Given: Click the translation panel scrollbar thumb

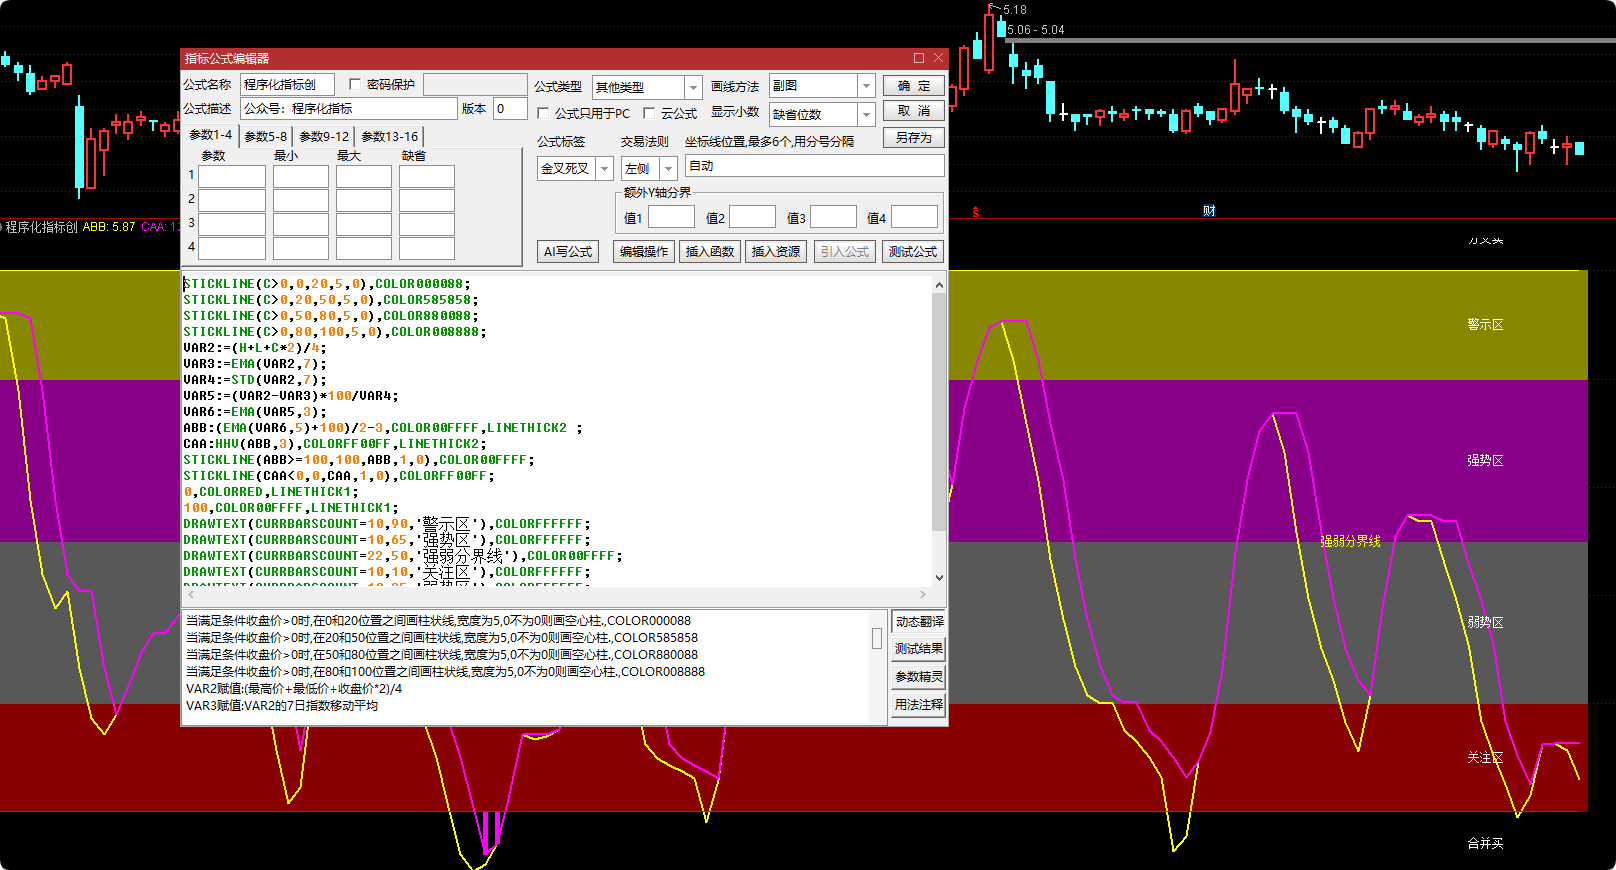Looking at the screenshot, I should [877, 638].
